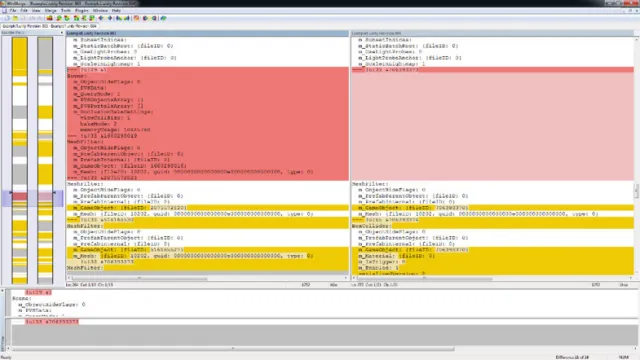This screenshot has width=640, height=360.
Task: Click the vertical scrollbar up arrow
Action: coord(636,40)
